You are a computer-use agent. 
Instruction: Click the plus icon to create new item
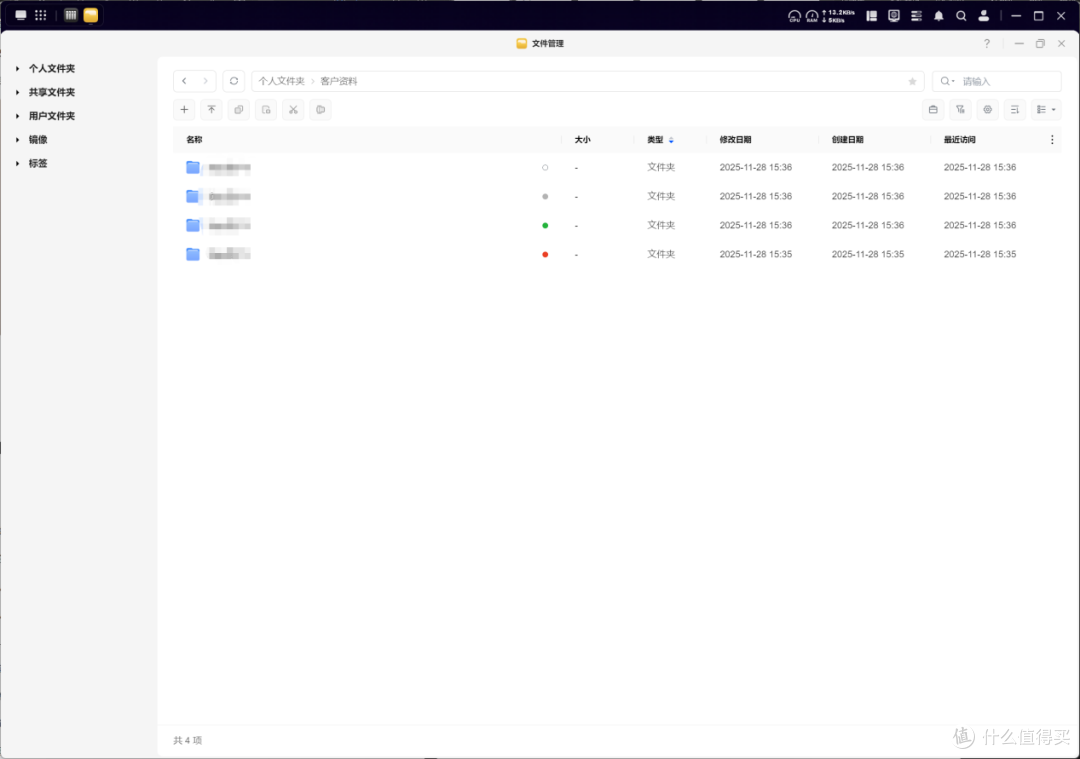coord(184,110)
